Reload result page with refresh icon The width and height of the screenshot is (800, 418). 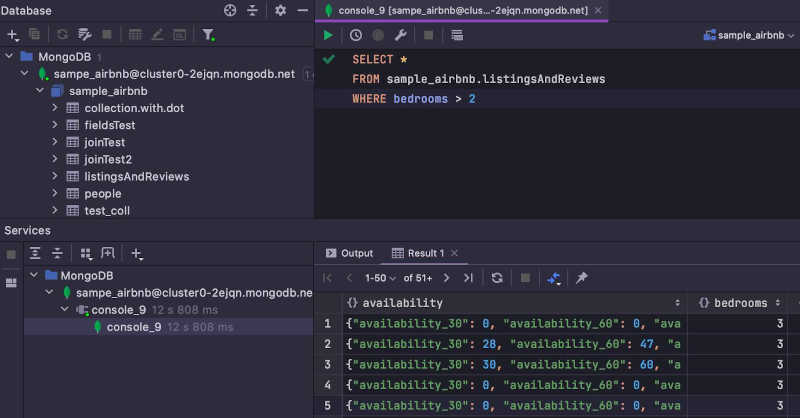(497, 278)
